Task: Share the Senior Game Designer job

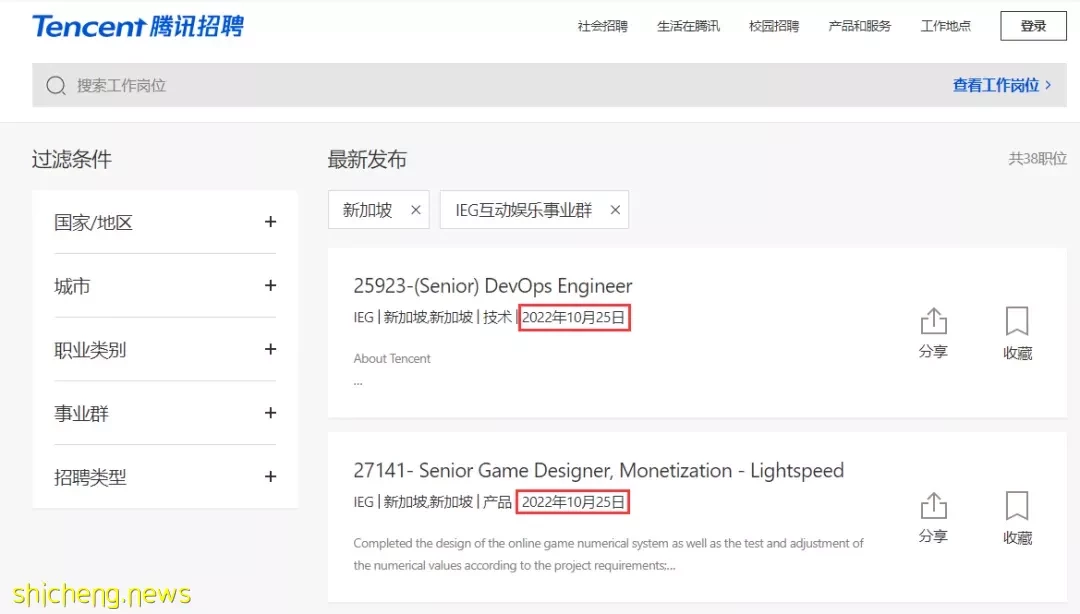Action: (x=933, y=518)
